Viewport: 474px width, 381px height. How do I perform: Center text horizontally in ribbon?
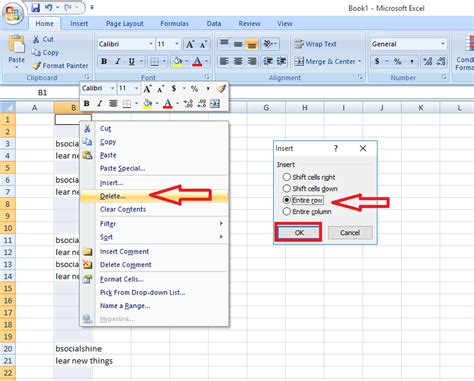[x=238, y=61]
